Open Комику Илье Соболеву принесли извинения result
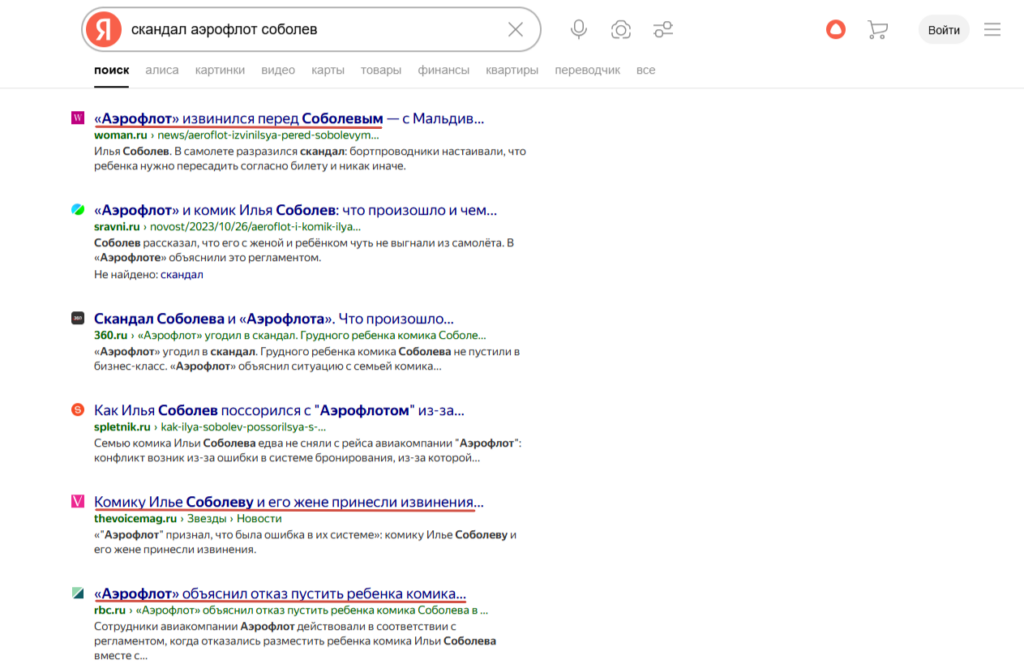Screen dimensions: 1024x664 point(289,501)
